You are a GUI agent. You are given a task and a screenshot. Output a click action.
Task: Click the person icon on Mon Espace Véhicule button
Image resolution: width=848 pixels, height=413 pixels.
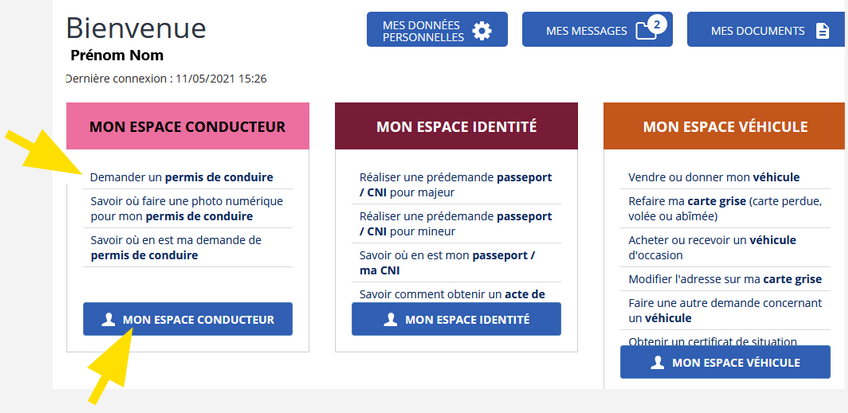coord(658,362)
